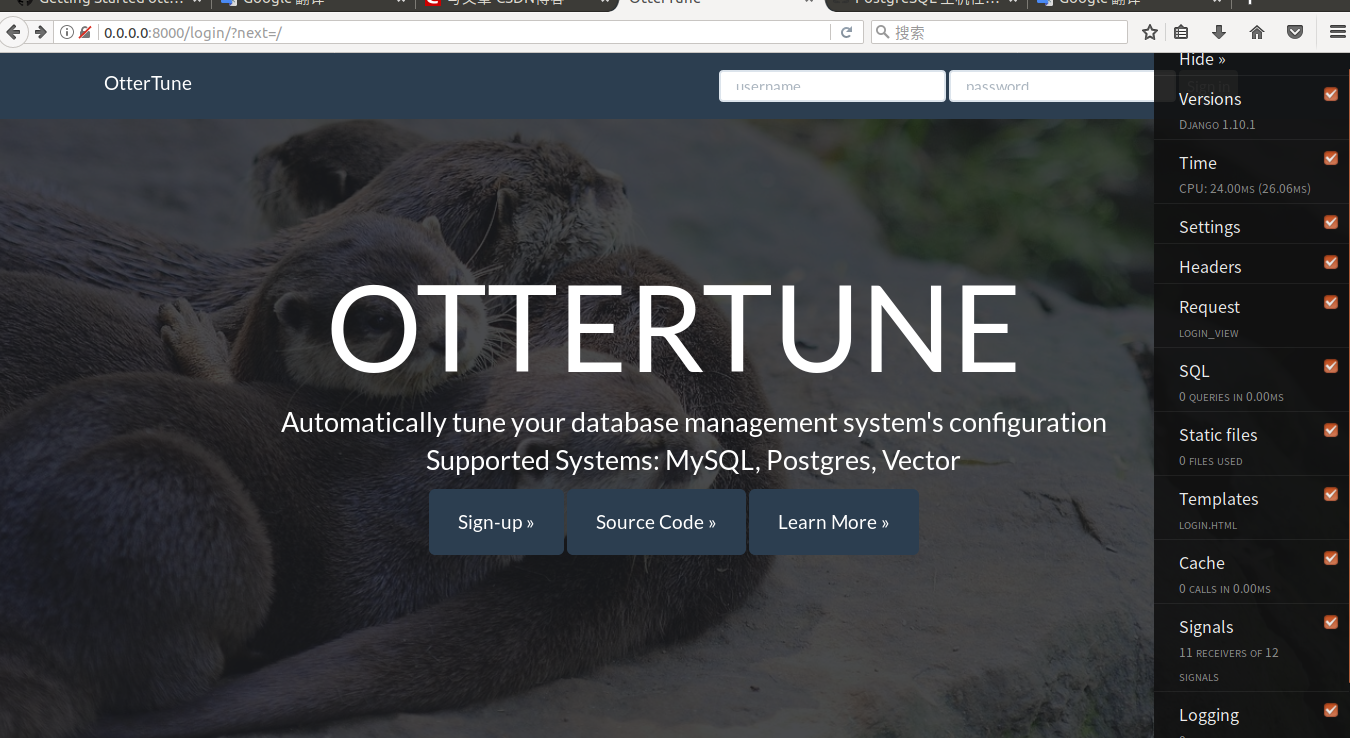Uncheck the Signals panel checkbox
The width and height of the screenshot is (1350, 738).
pyautogui.click(x=1330, y=622)
